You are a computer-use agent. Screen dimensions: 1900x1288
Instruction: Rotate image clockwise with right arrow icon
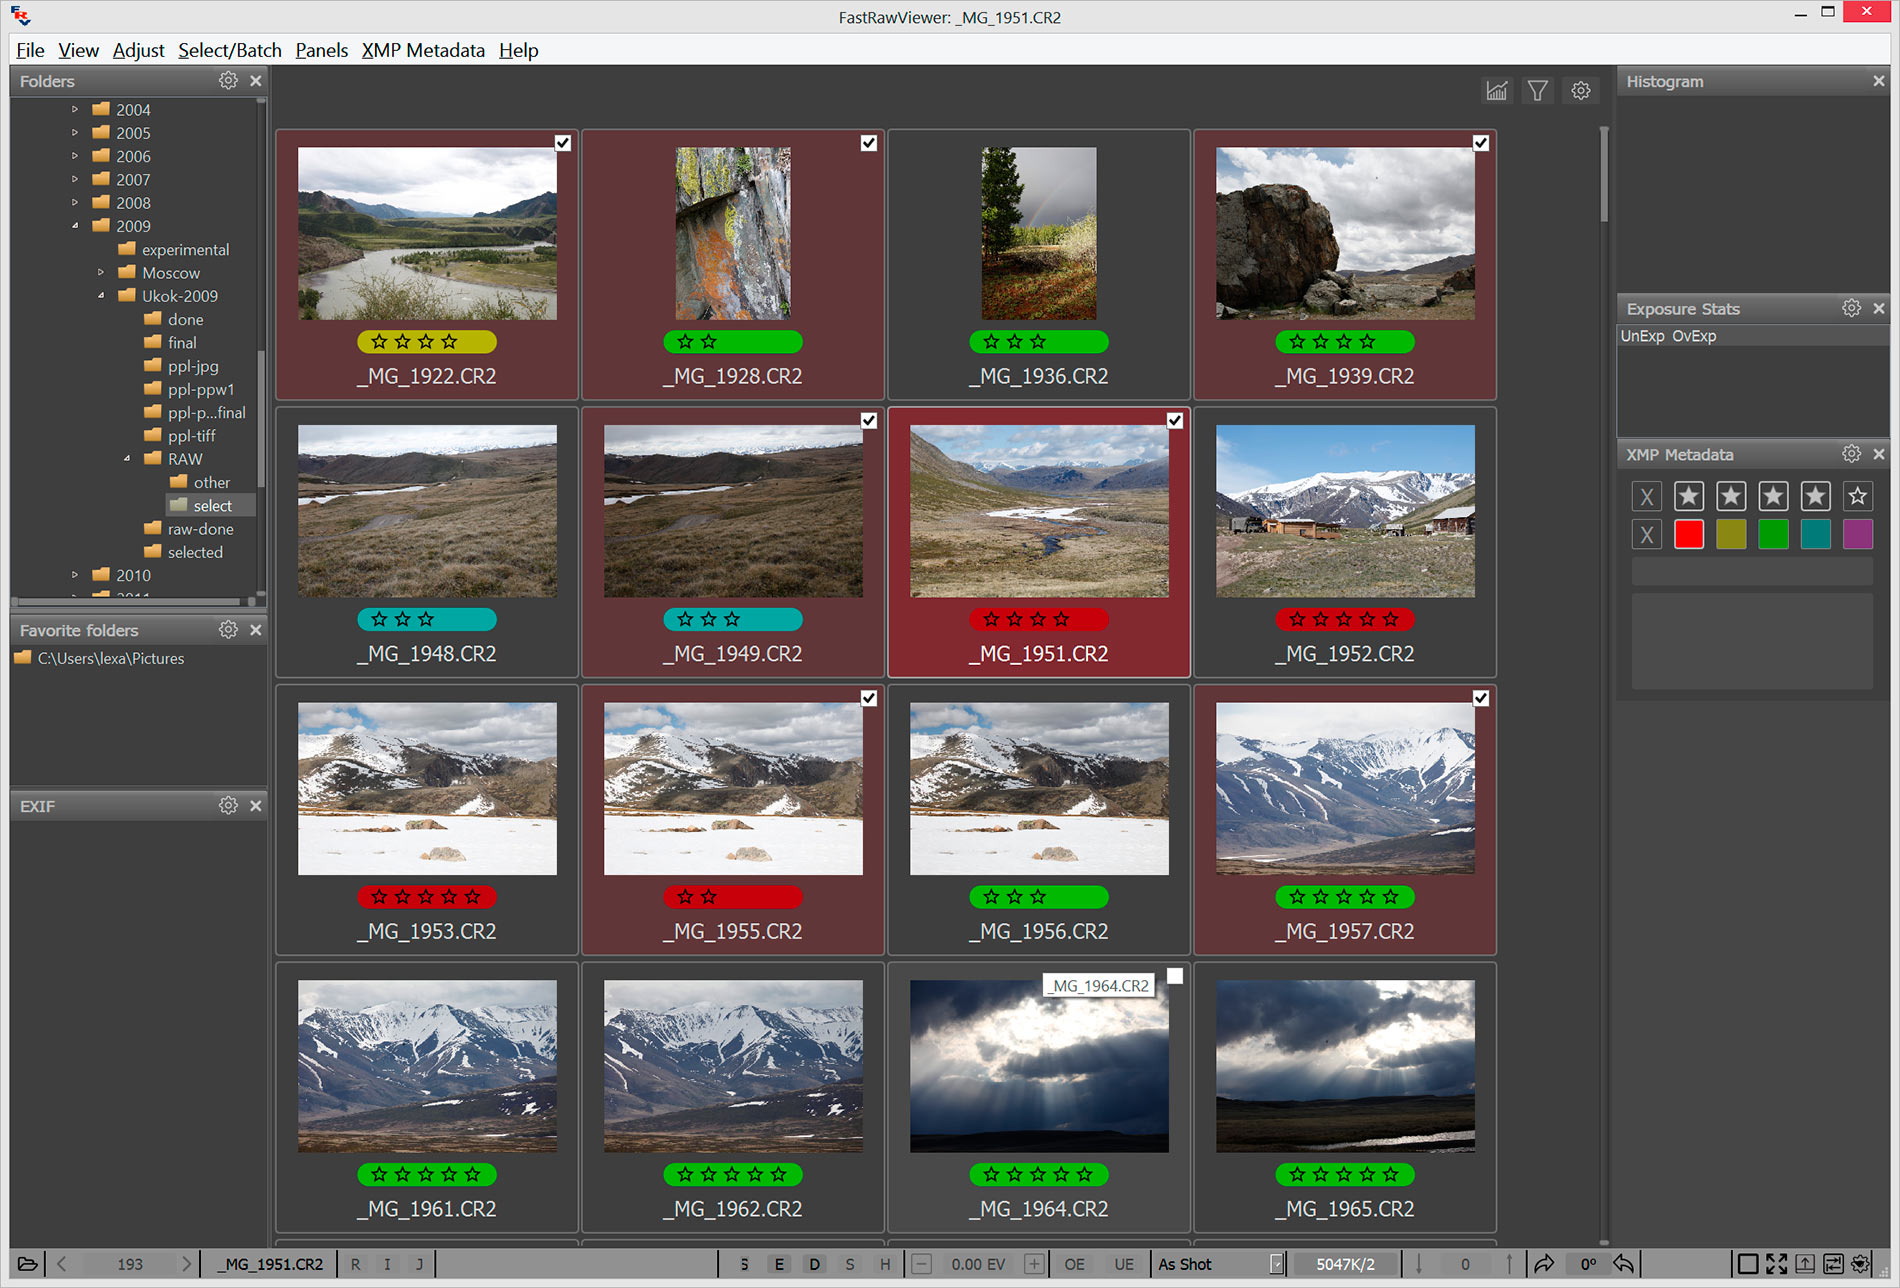pos(1544,1264)
